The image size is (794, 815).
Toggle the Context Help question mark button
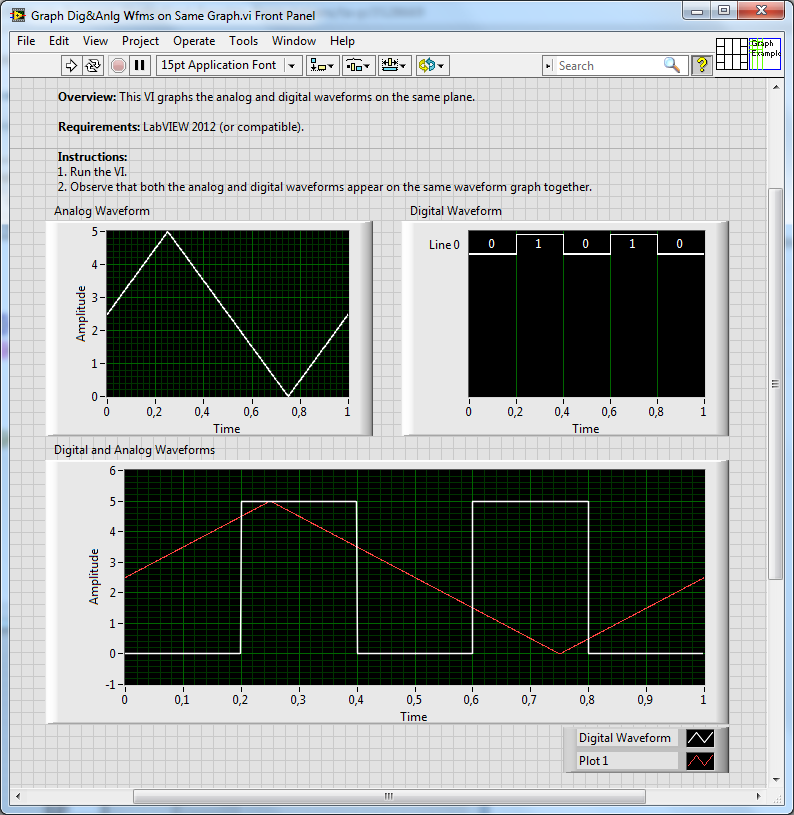pos(702,65)
